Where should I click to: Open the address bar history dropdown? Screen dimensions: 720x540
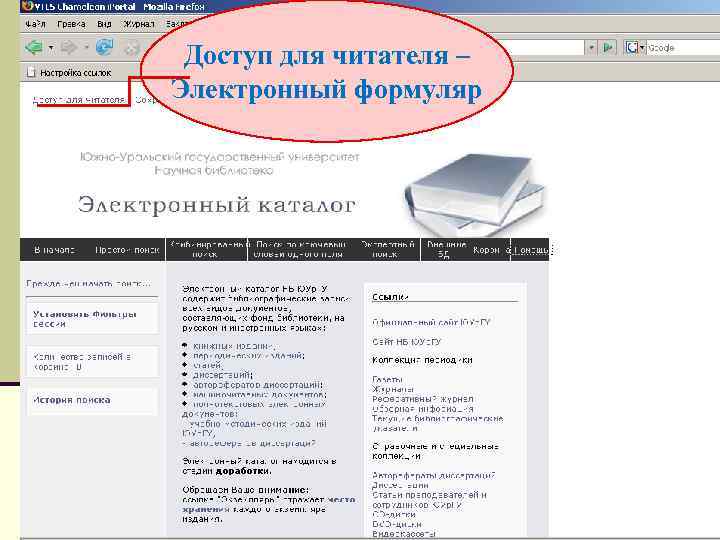coord(591,47)
